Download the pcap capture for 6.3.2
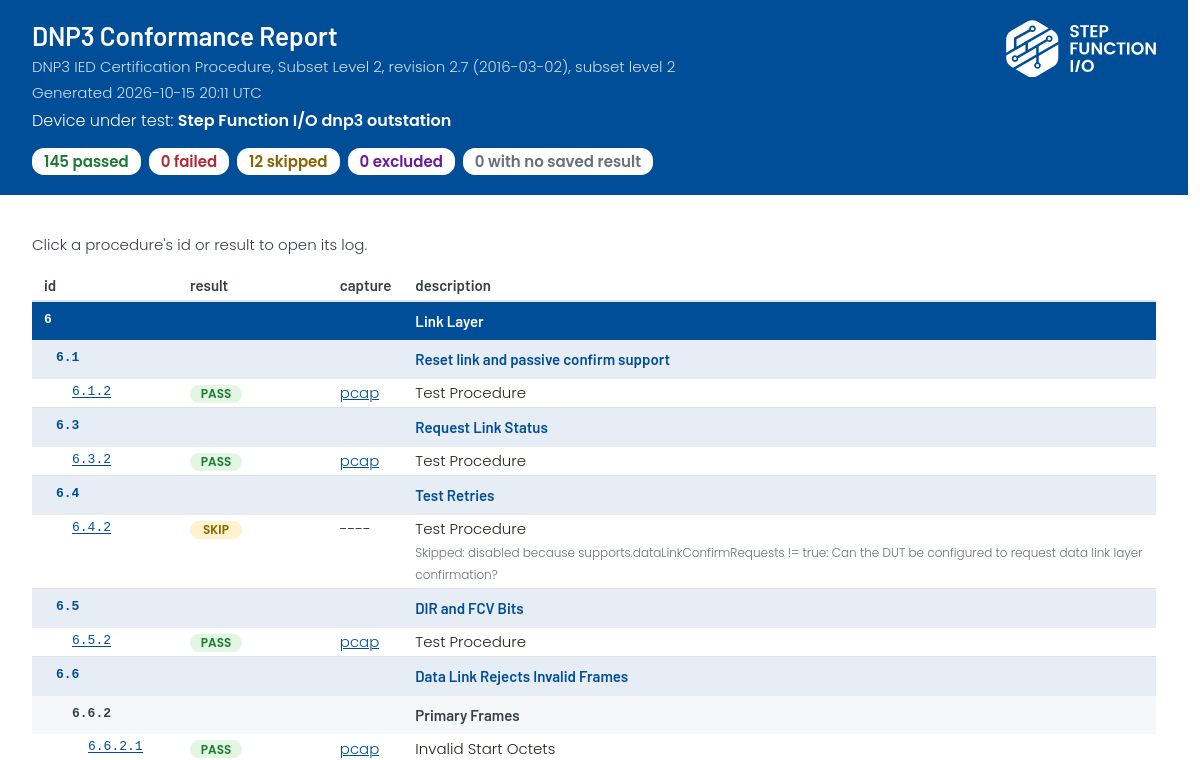Viewport: 1200px width, 760px height. (359, 461)
